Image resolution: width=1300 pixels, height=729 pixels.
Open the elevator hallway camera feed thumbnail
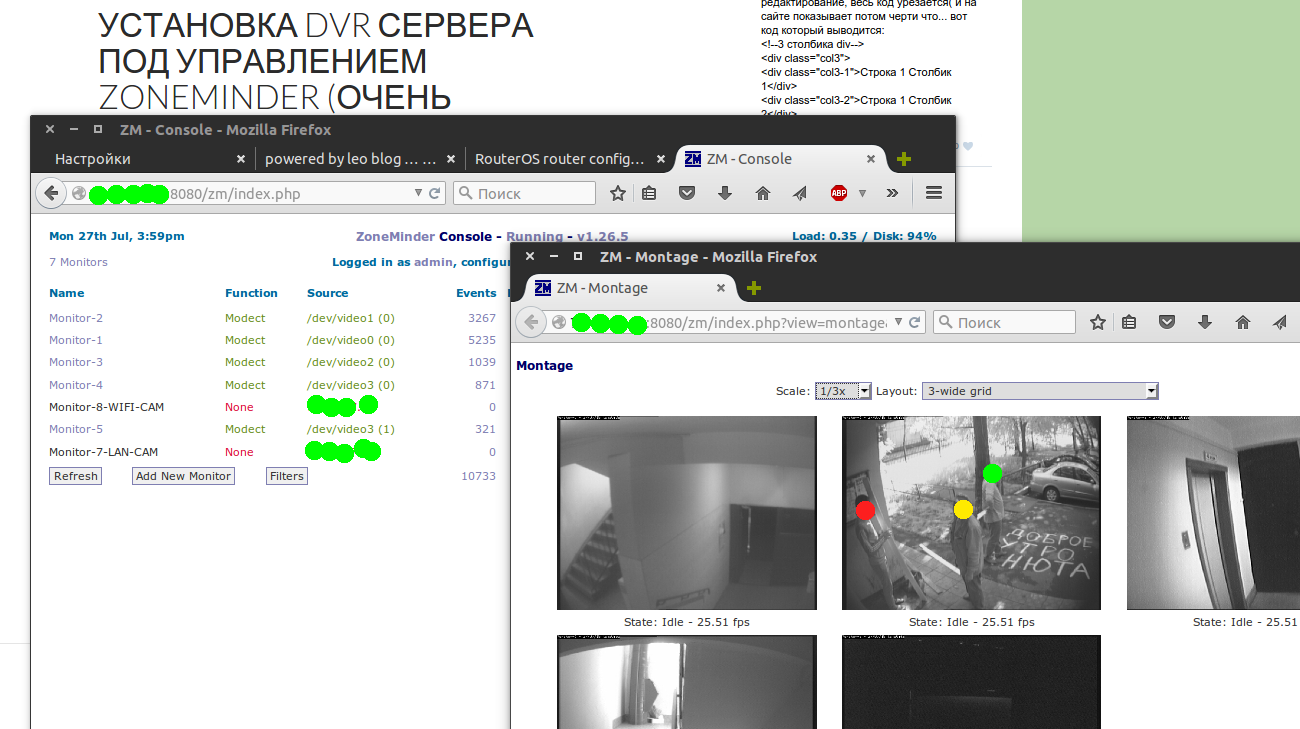point(1213,513)
